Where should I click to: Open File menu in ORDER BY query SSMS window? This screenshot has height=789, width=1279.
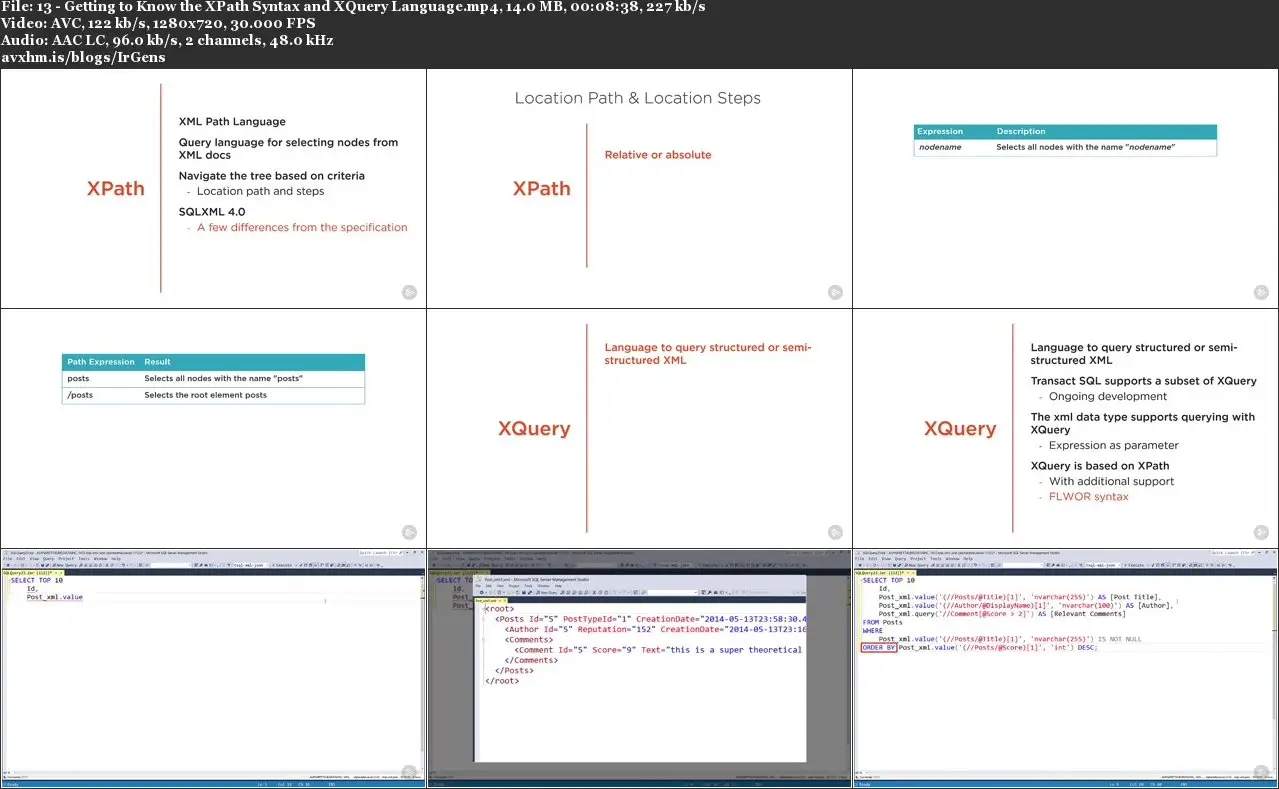pyautogui.click(x=859, y=559)
